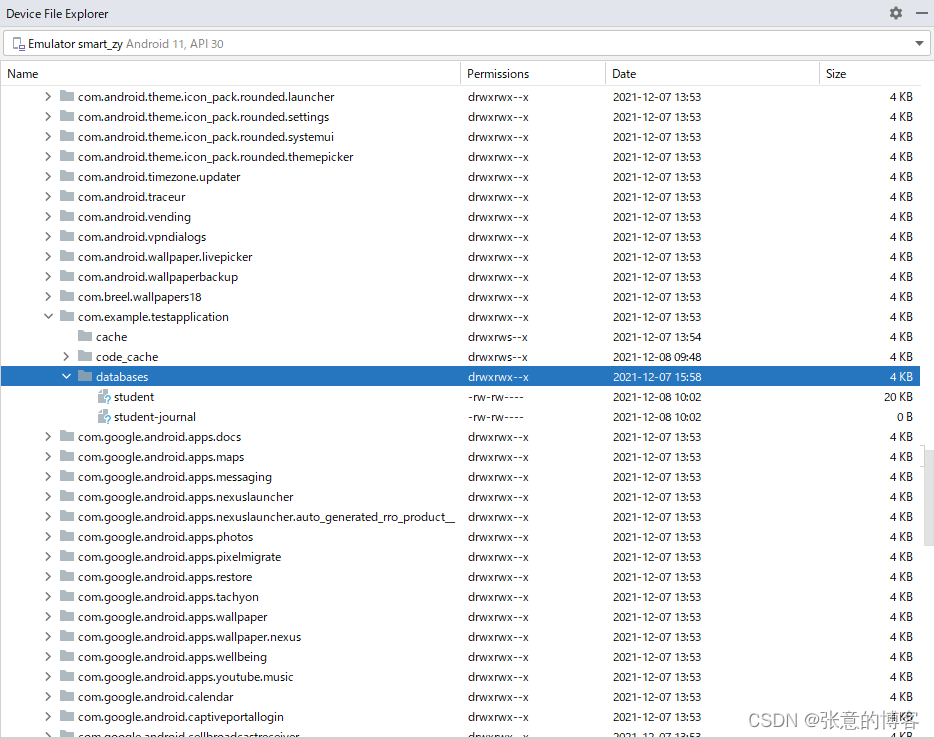Image resolution: width=934 pixels, height=739 pixels.
Task: Open the Device File Explorer settings gear
Action: pos(895,13)
